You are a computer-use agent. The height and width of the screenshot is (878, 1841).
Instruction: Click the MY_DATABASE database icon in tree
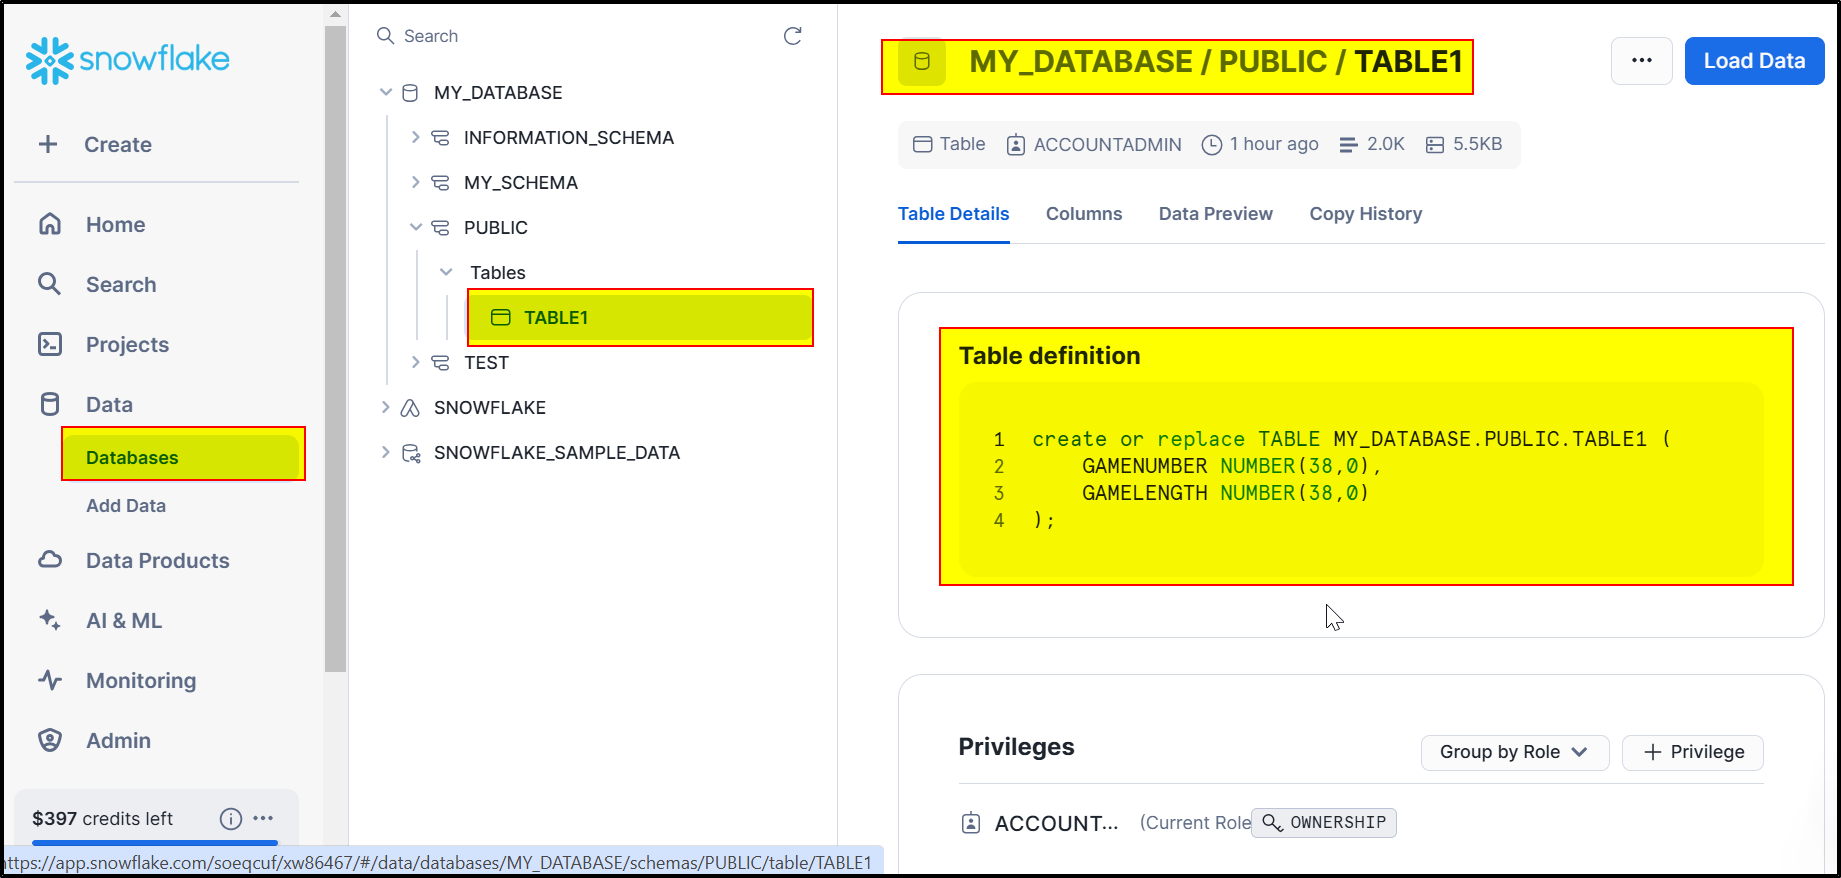410,93
